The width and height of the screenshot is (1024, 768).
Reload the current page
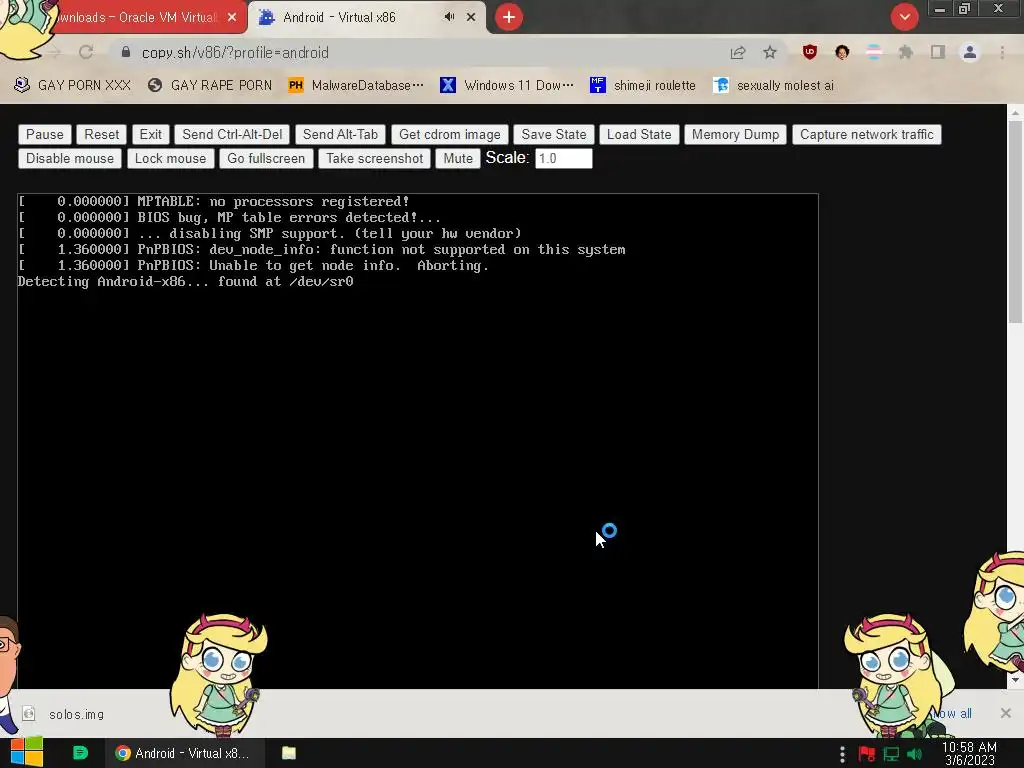tap(86, 52)
